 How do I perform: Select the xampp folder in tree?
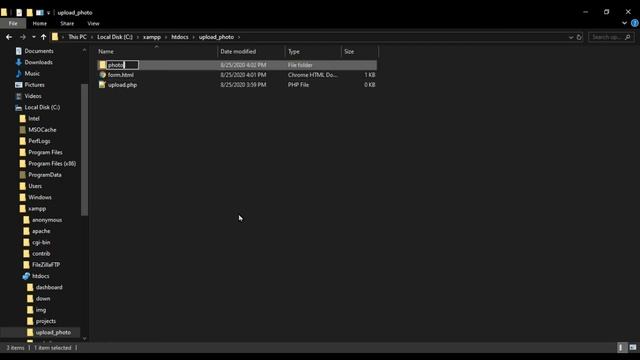[x=37, y=209]
